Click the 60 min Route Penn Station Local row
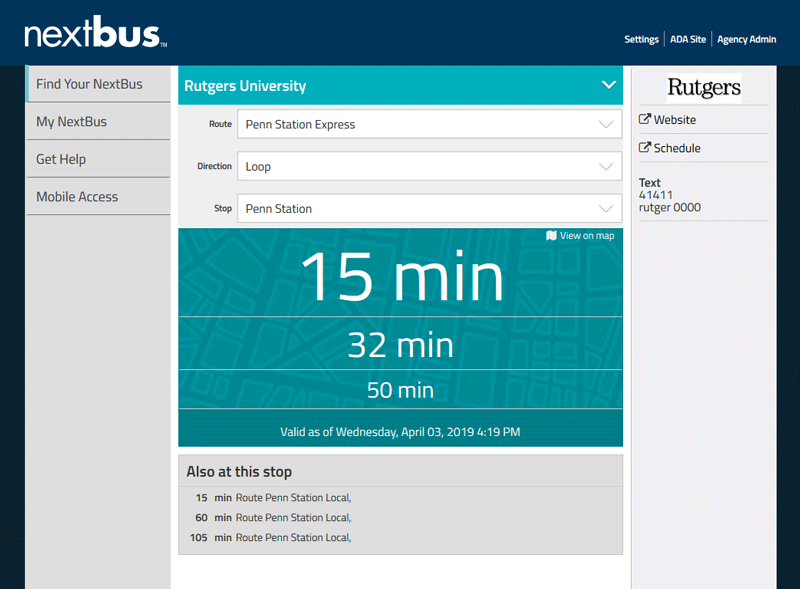 (x=273, y=518)
